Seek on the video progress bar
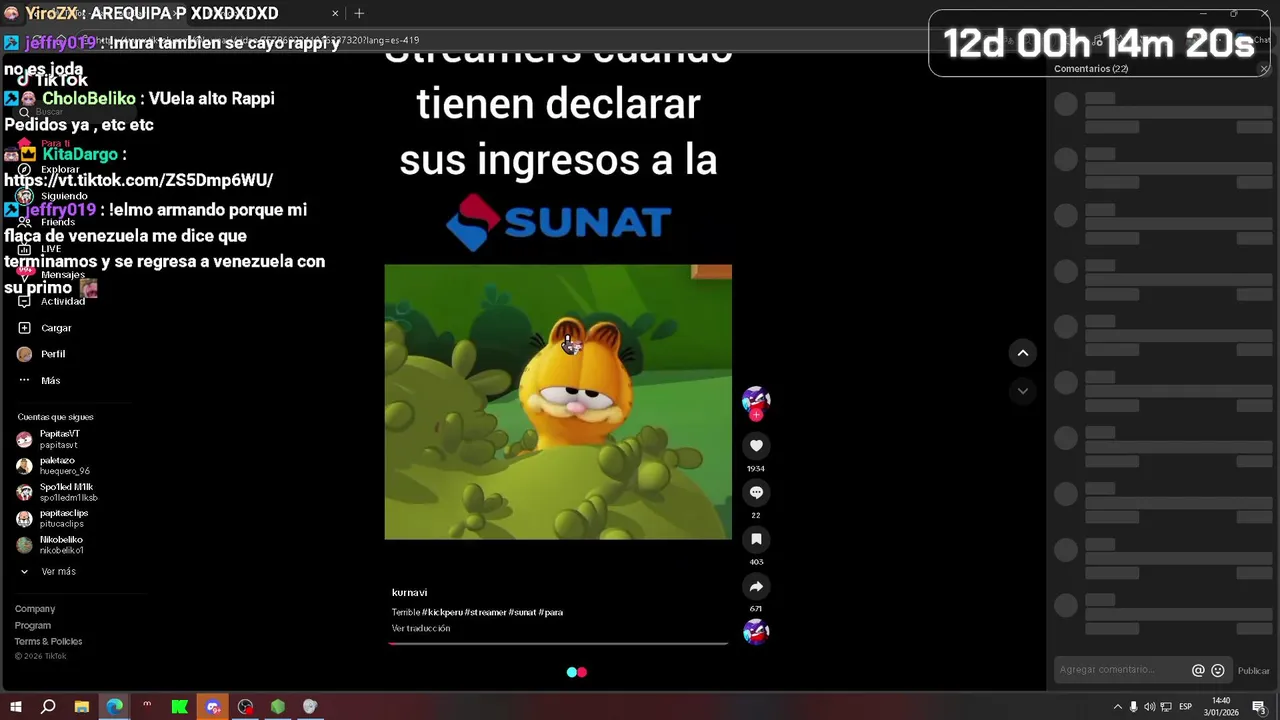The width and height of the screenshot is (1280, 720). click(x=558, y=643)
